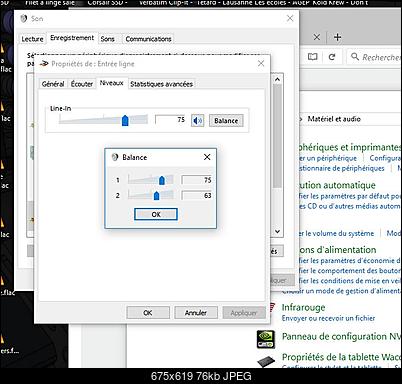
Task: Click the Line-In level value field 75
Action: click(170, 120)
